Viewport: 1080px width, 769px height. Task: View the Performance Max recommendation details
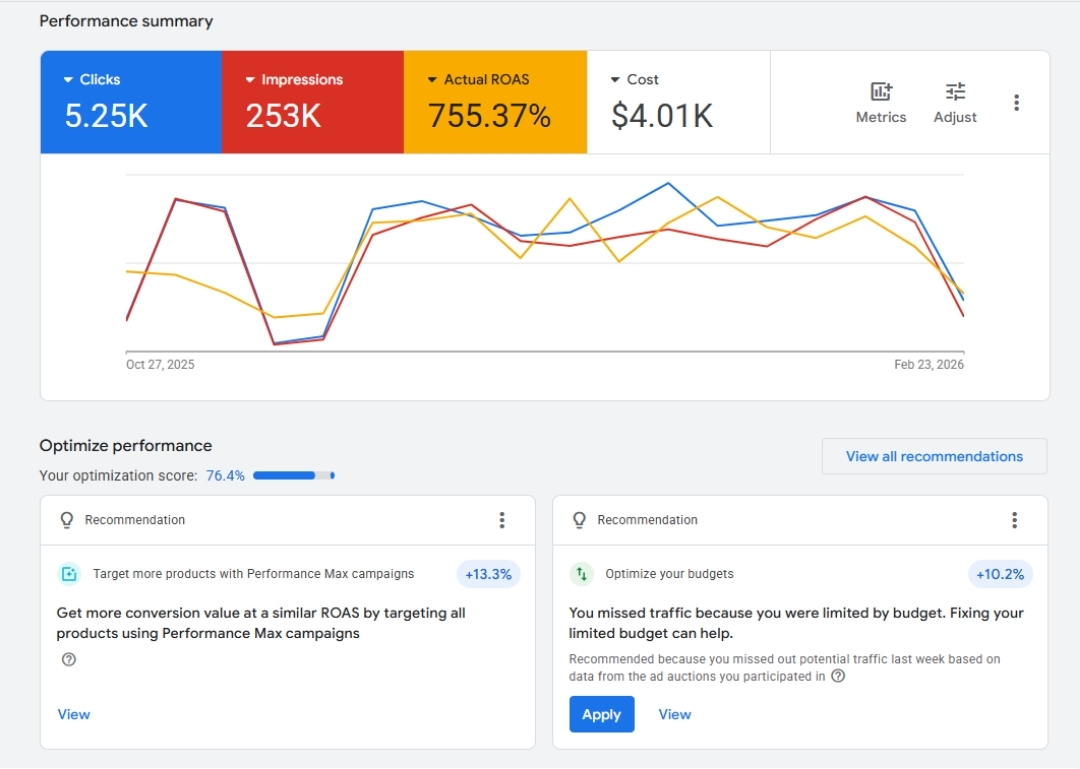point(74,714)
